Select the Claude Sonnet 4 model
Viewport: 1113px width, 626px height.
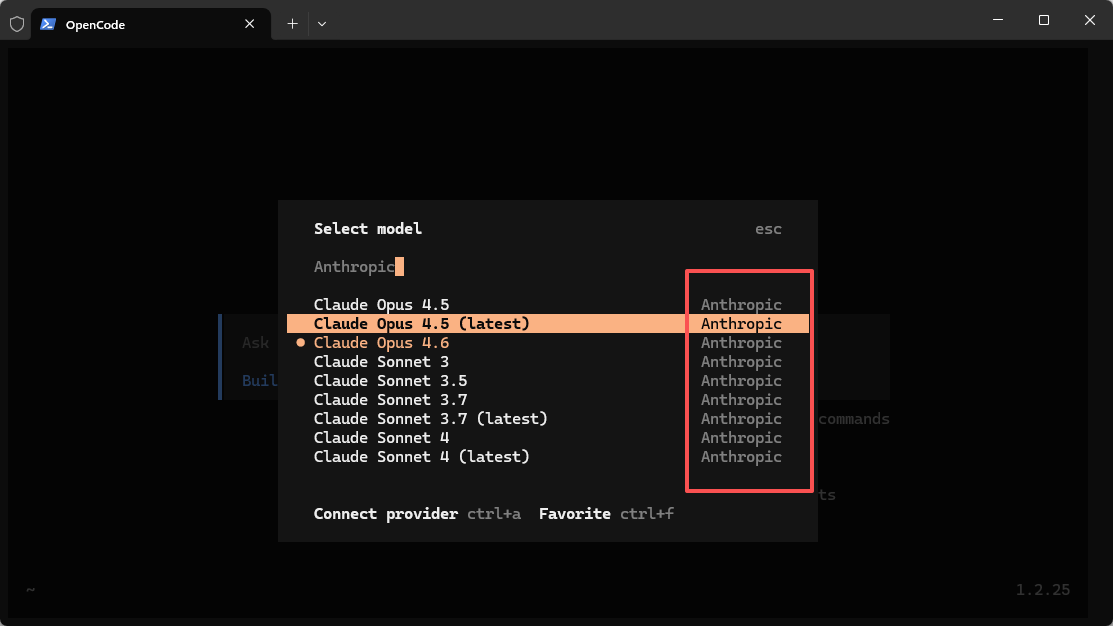coord(547,438)
